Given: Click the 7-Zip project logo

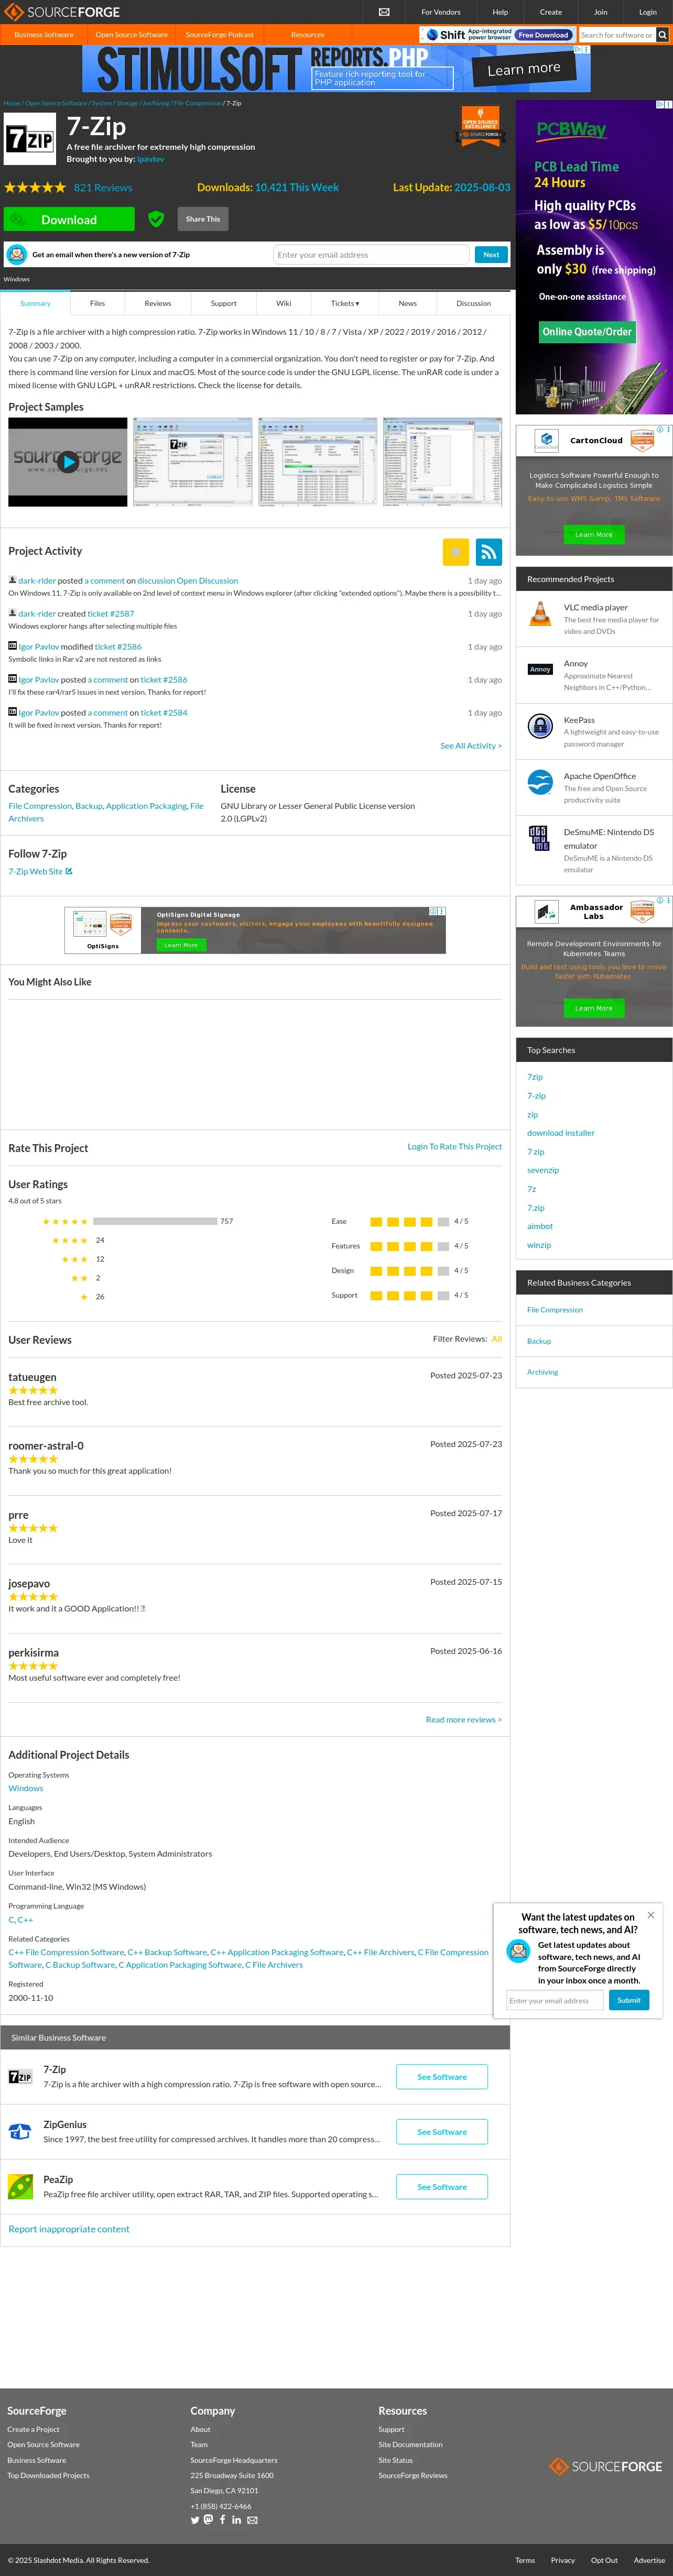Looking at the screenshot, I should click(30, 139).
